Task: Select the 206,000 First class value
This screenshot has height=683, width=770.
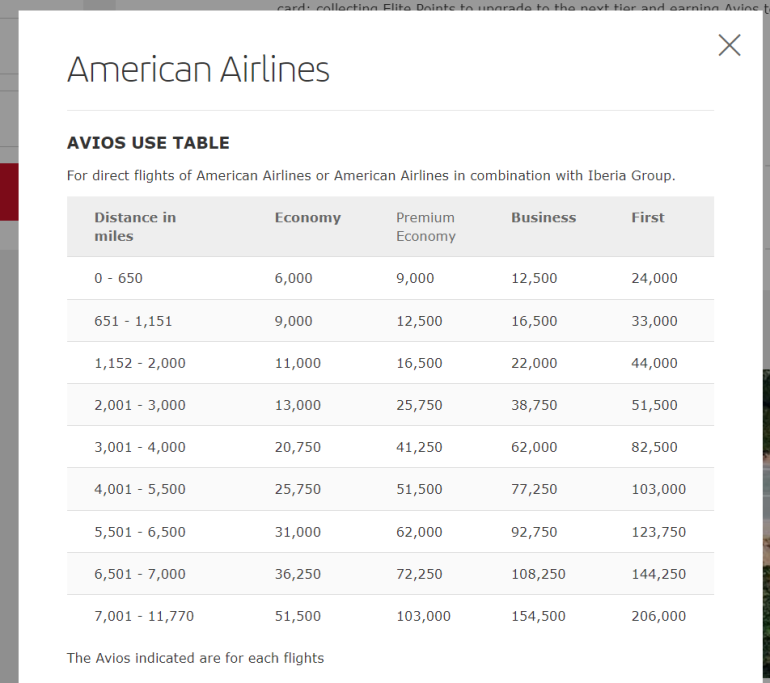Action: coord(659,616)
